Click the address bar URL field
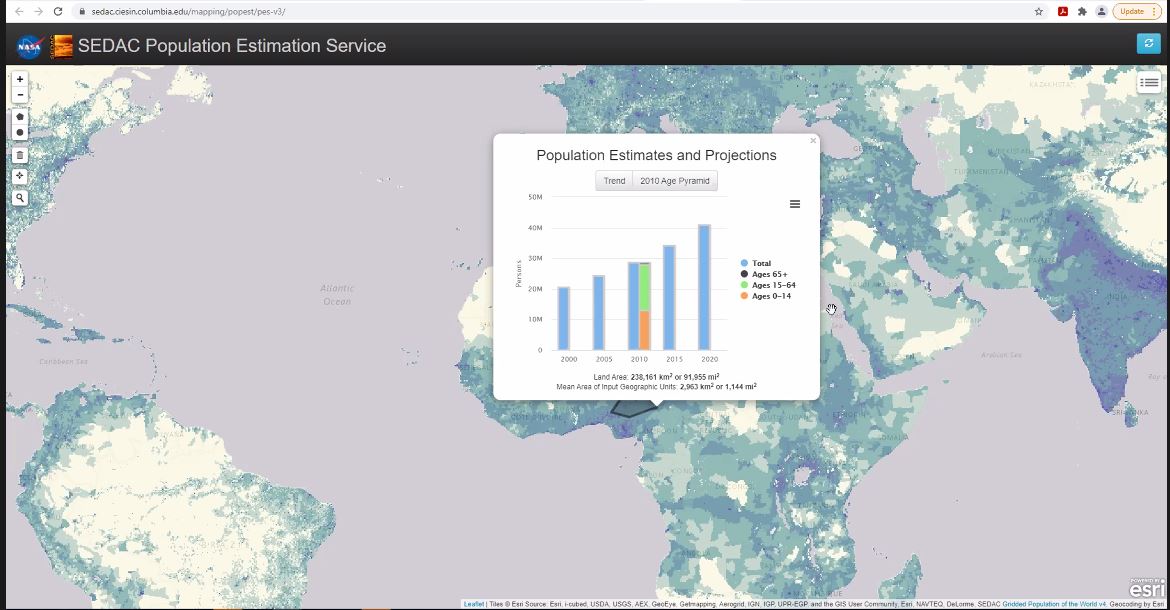Screen dimensions: 1170x610 pos(552,11)
